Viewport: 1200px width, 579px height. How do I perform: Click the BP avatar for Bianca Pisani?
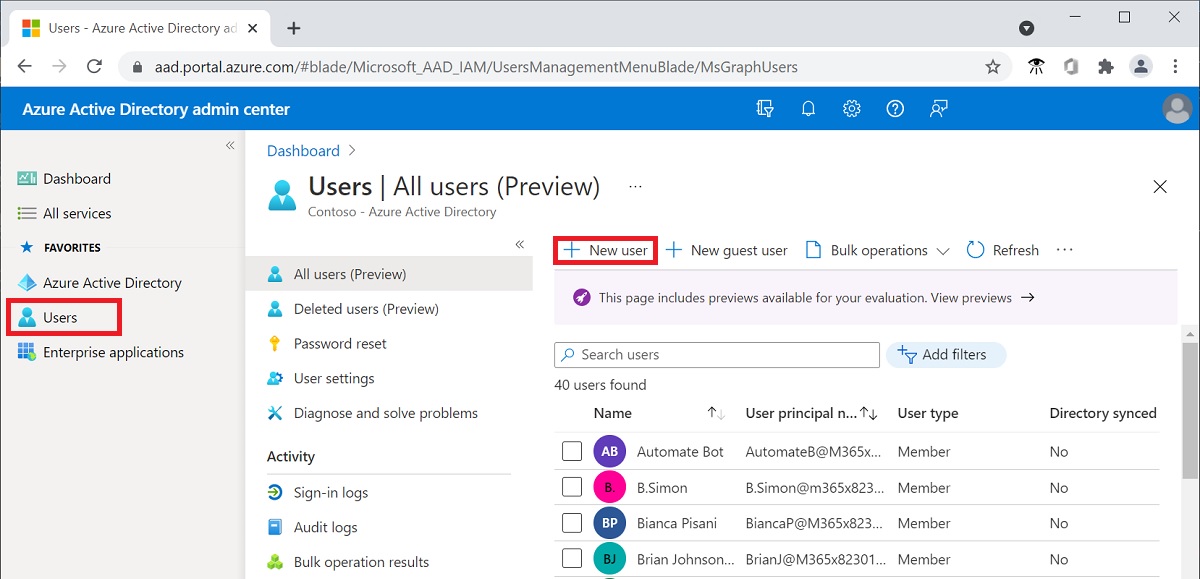(x=609, y=523)
